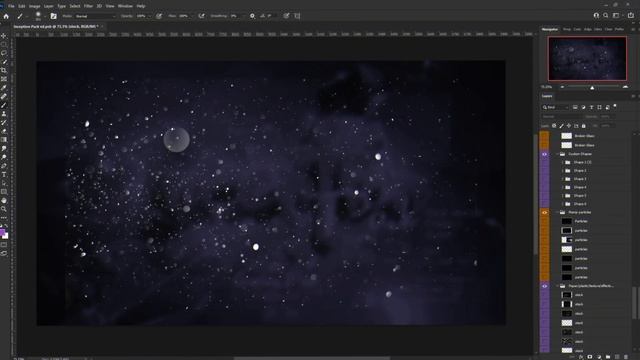Click navigator zoom out button

[x=562, y=87]
